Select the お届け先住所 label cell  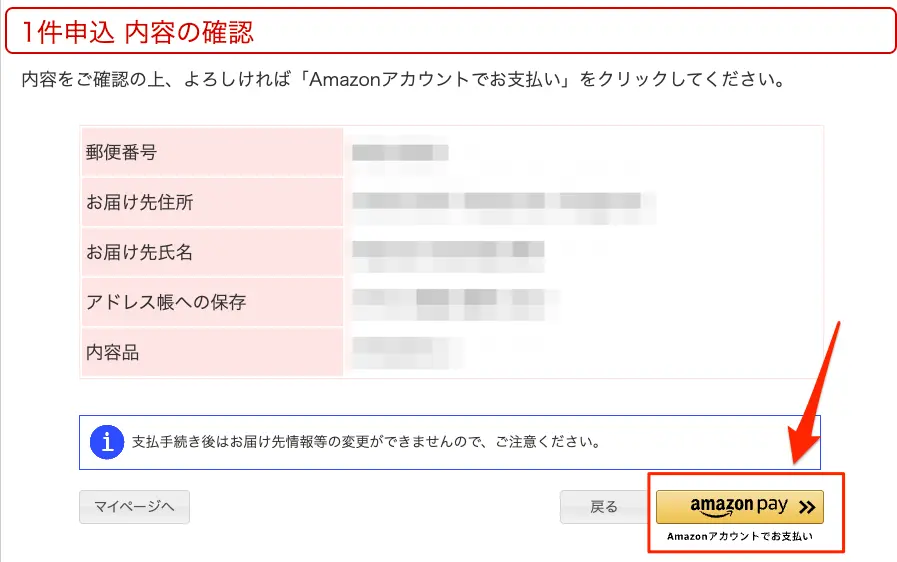point(211,203)
